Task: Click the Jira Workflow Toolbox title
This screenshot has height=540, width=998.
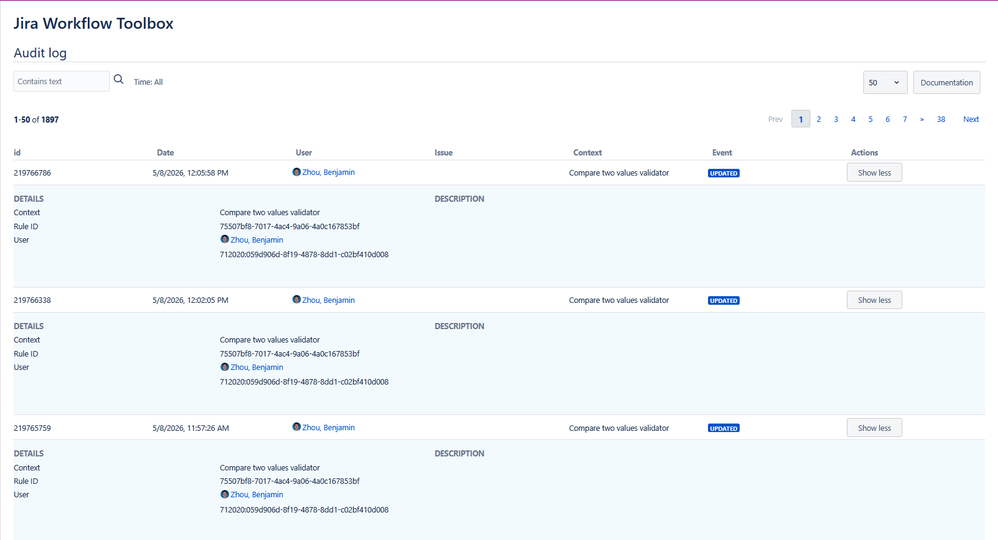Action: [94, 24]
